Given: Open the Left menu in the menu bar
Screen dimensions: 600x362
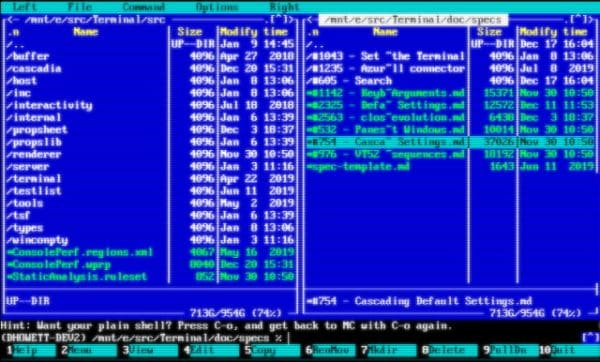Looking at the screenshot, I should 25,7.
